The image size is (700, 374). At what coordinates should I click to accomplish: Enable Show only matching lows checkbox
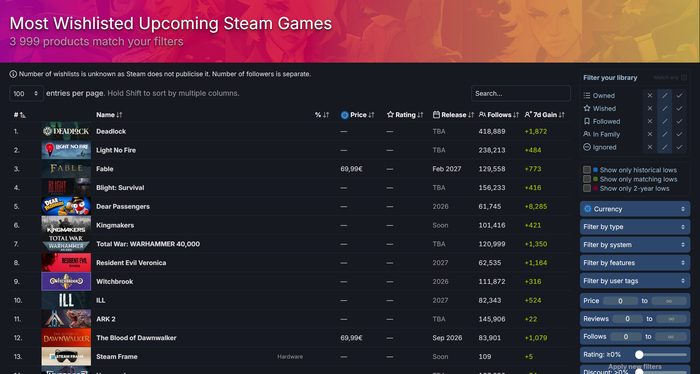coord(587,179)
